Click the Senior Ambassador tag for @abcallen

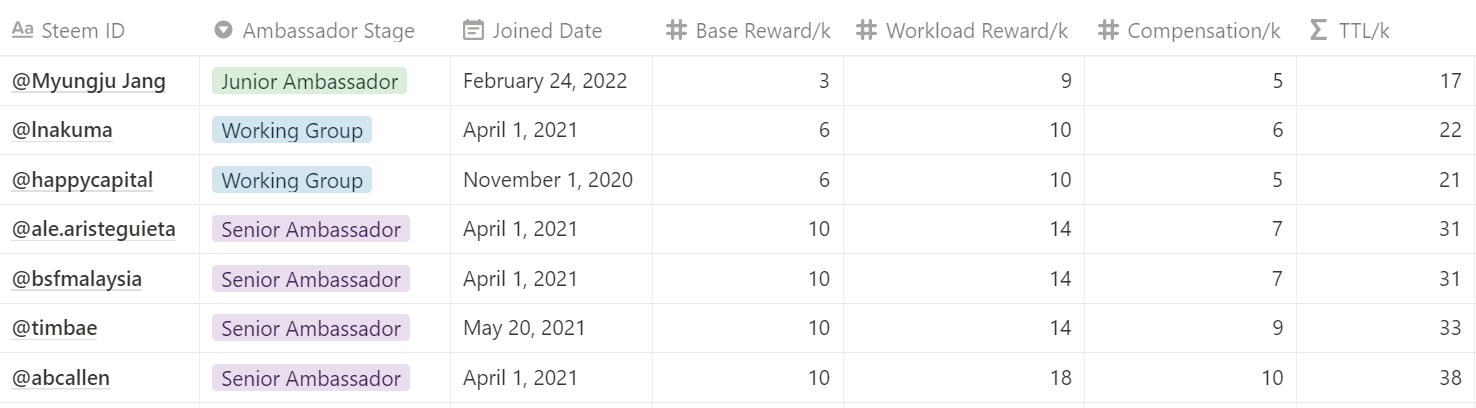coord(310,378)
